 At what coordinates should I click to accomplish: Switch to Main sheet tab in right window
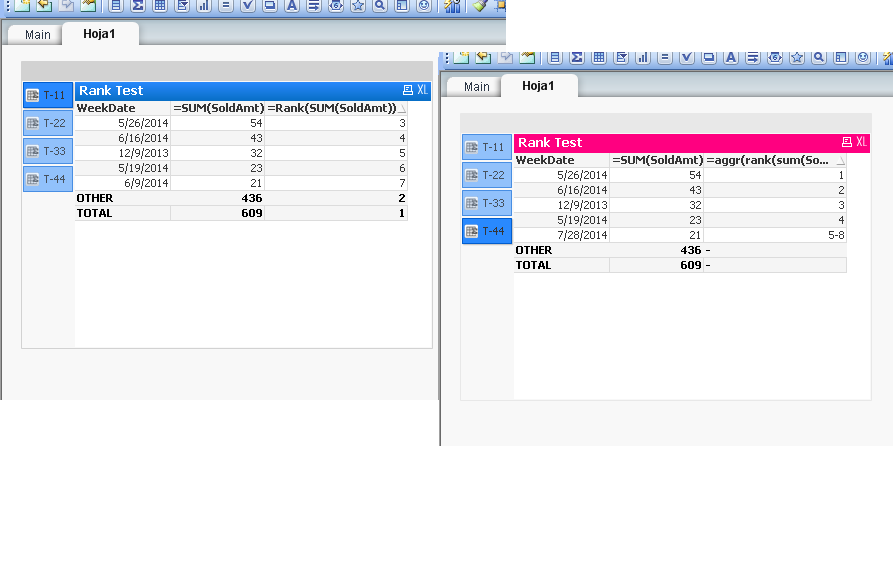click(477, 87)
